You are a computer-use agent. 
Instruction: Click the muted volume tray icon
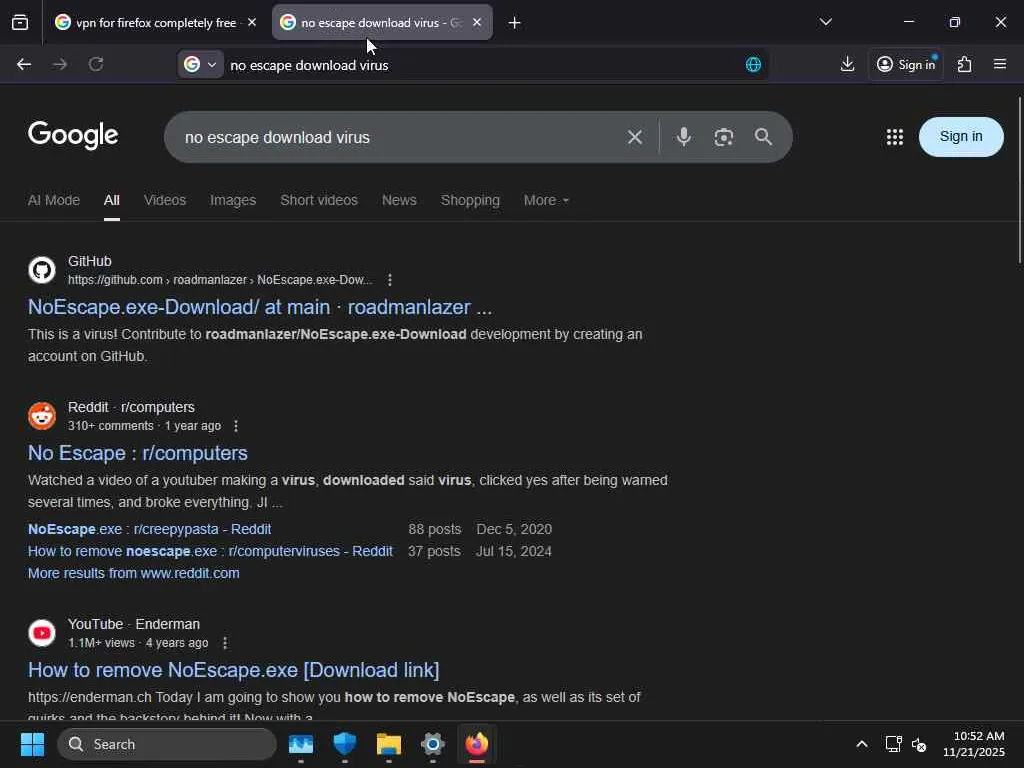click(x=919, y=744)
